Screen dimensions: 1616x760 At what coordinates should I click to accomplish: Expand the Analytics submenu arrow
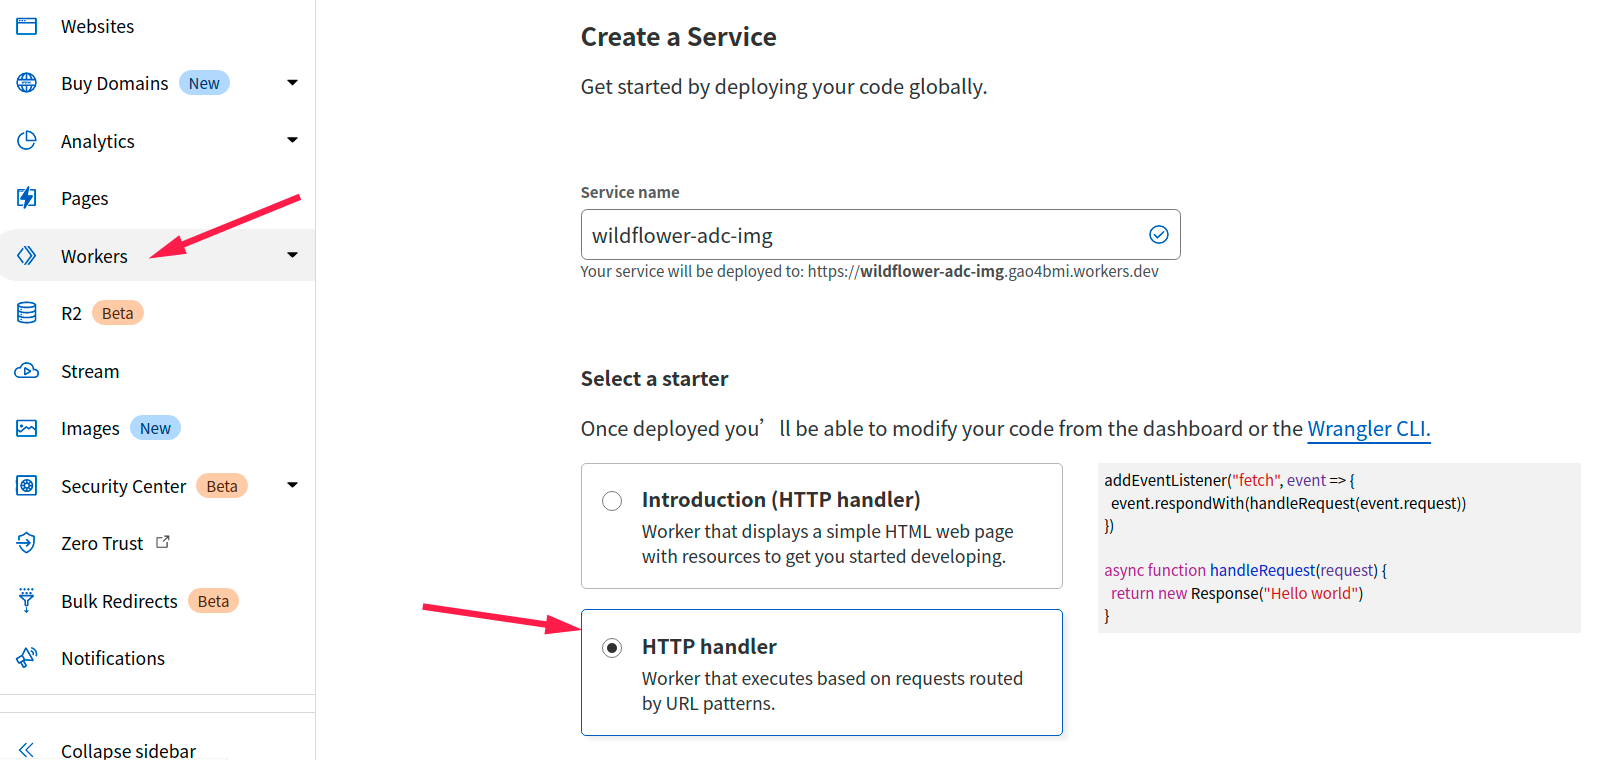(x=292, y=140)
